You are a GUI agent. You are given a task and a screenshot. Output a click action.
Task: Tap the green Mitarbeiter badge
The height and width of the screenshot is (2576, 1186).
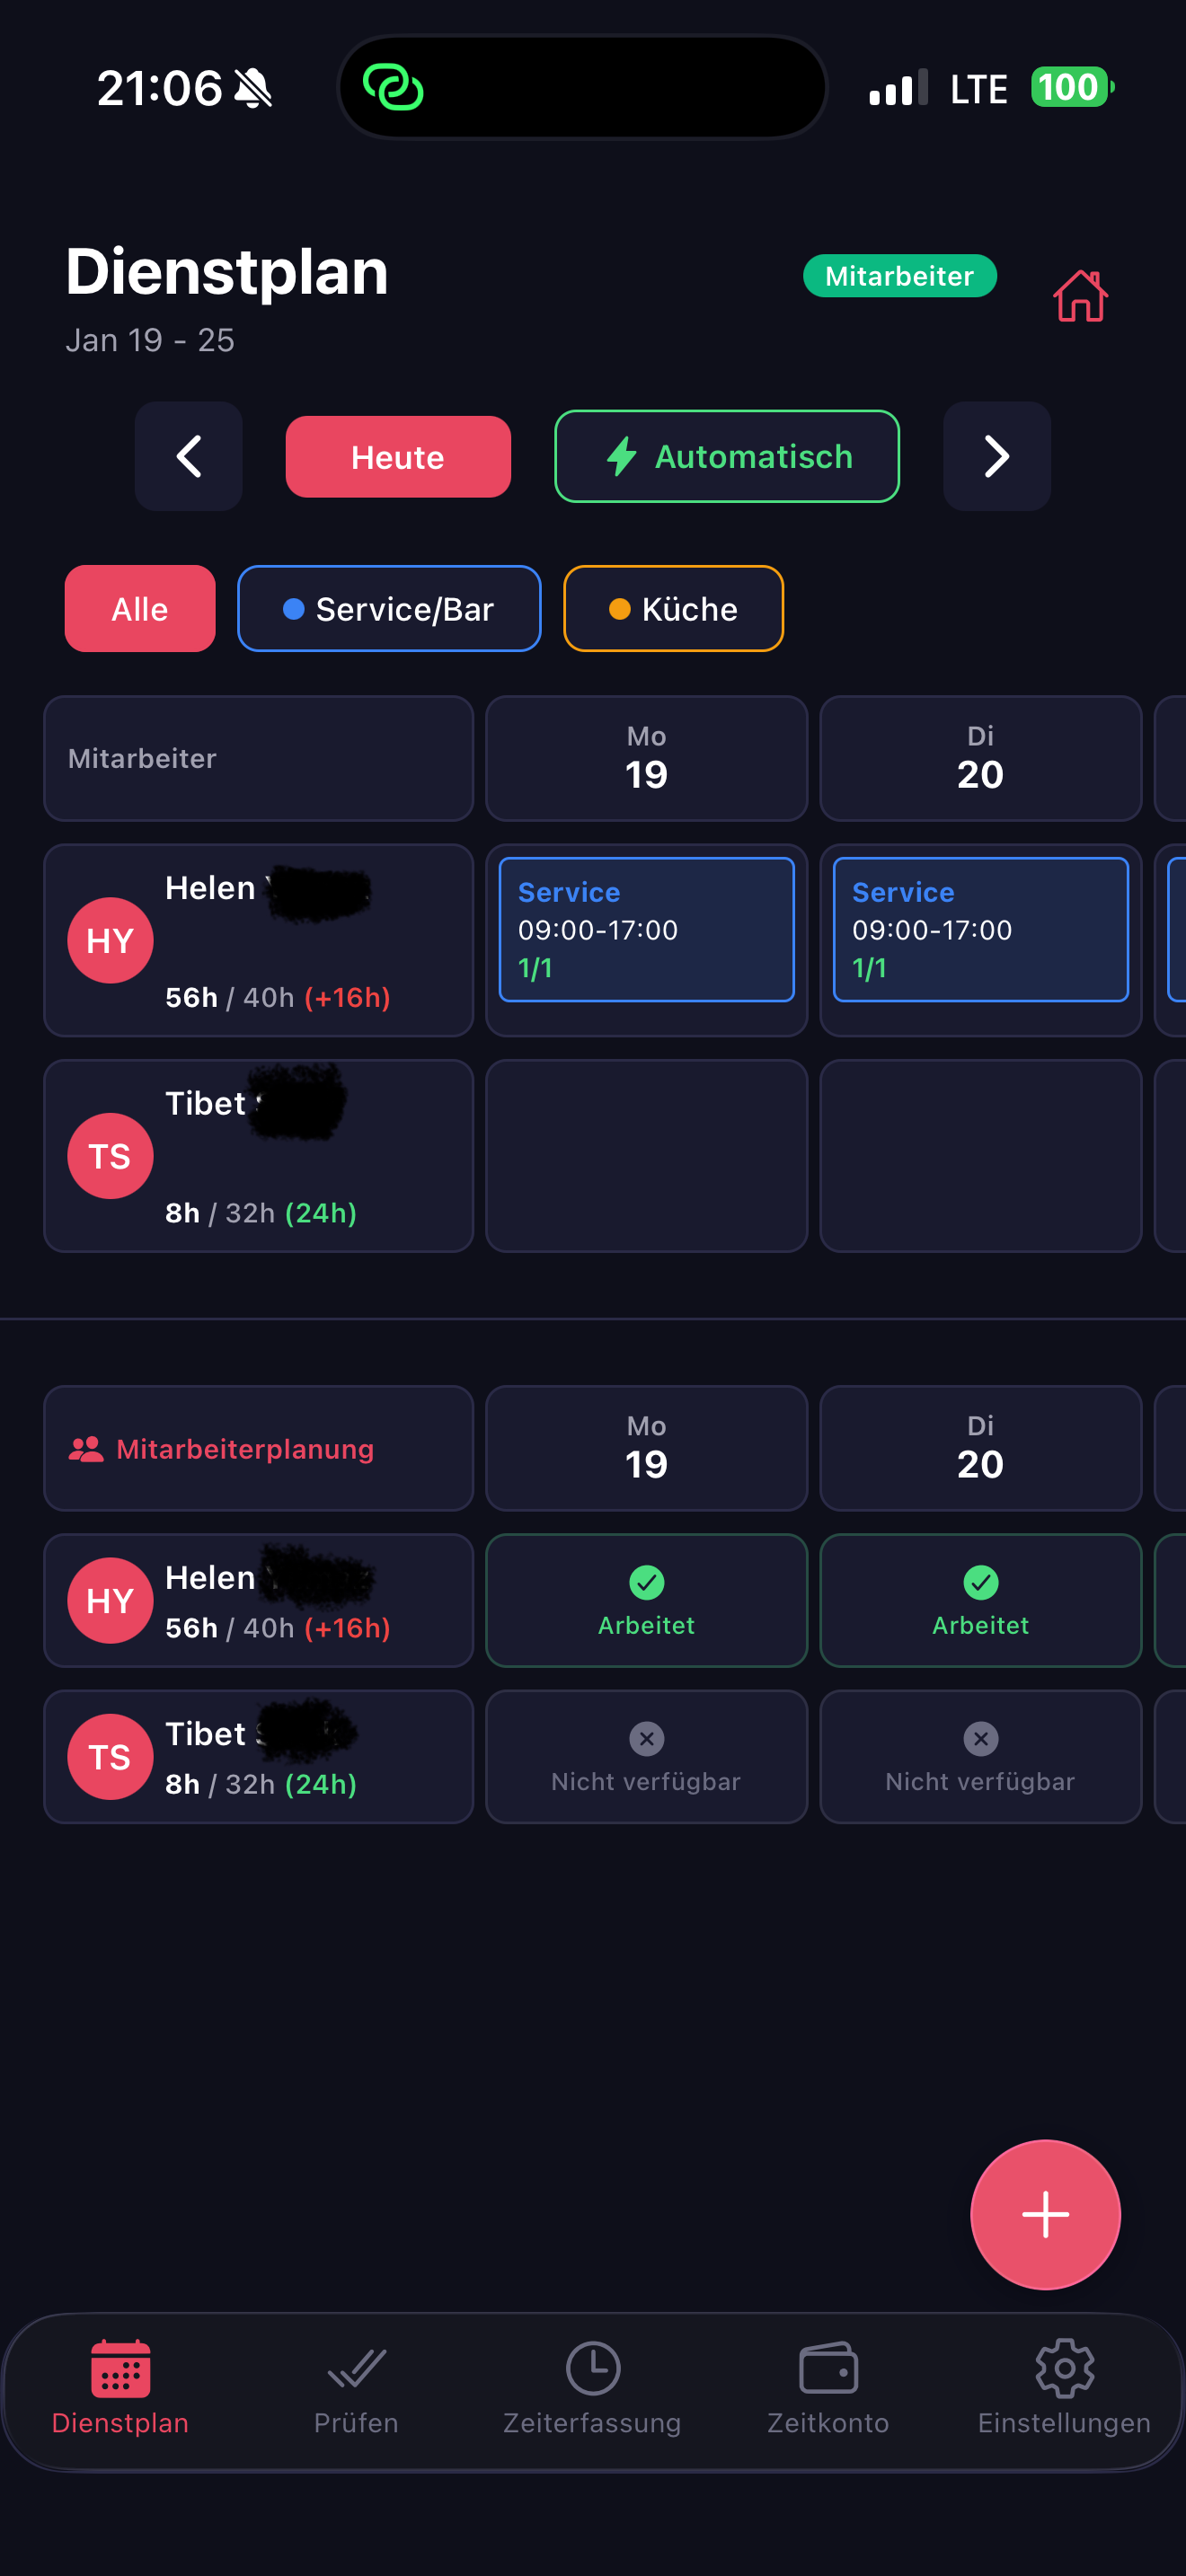point(899,276)
